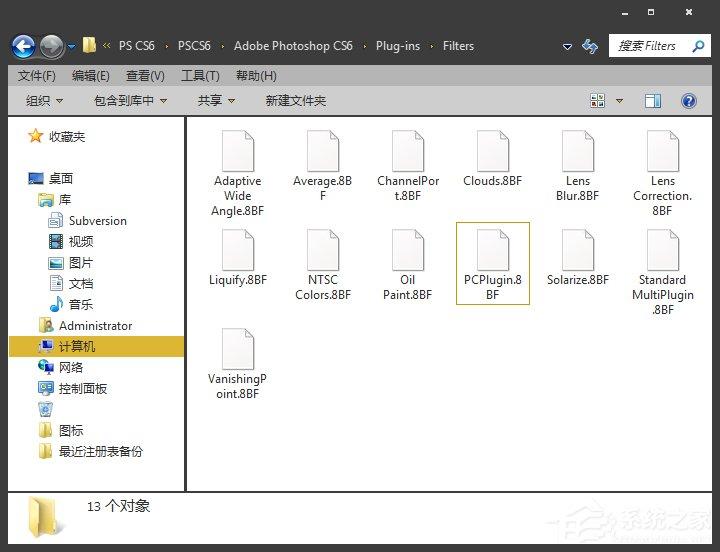Select VanishingPoint.8BF file
The width and height of the screenshot is (720, 552).
tap(238, 364)
